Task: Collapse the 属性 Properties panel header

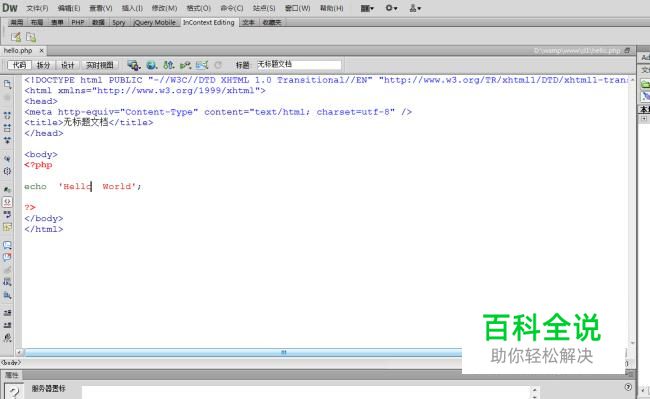Action: pyautogui.click(x=12, y=375)
